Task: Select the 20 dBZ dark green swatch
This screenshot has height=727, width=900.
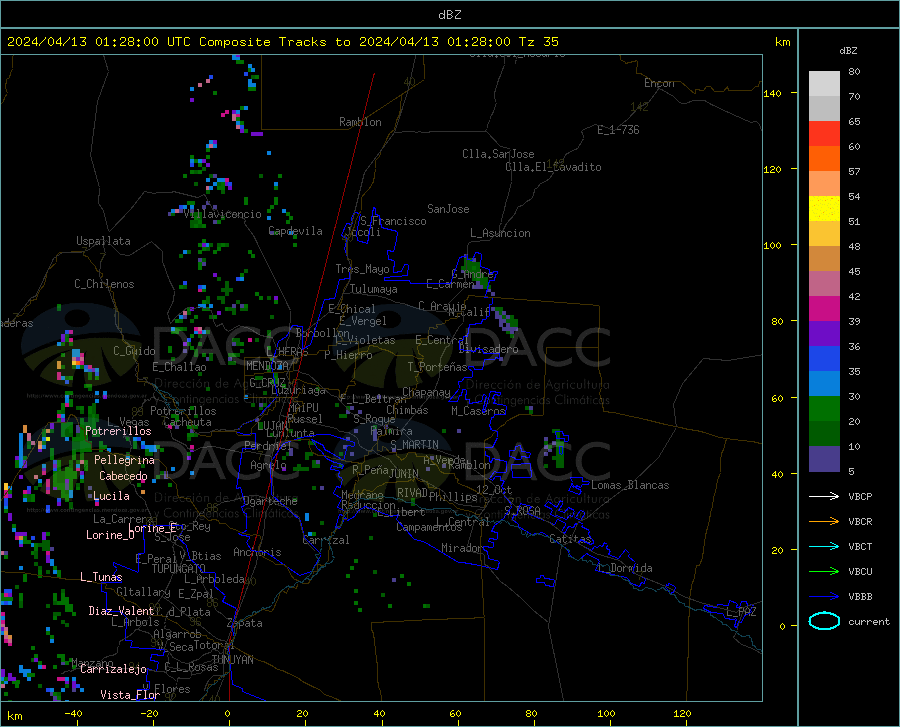Action: tap(824, 433)
